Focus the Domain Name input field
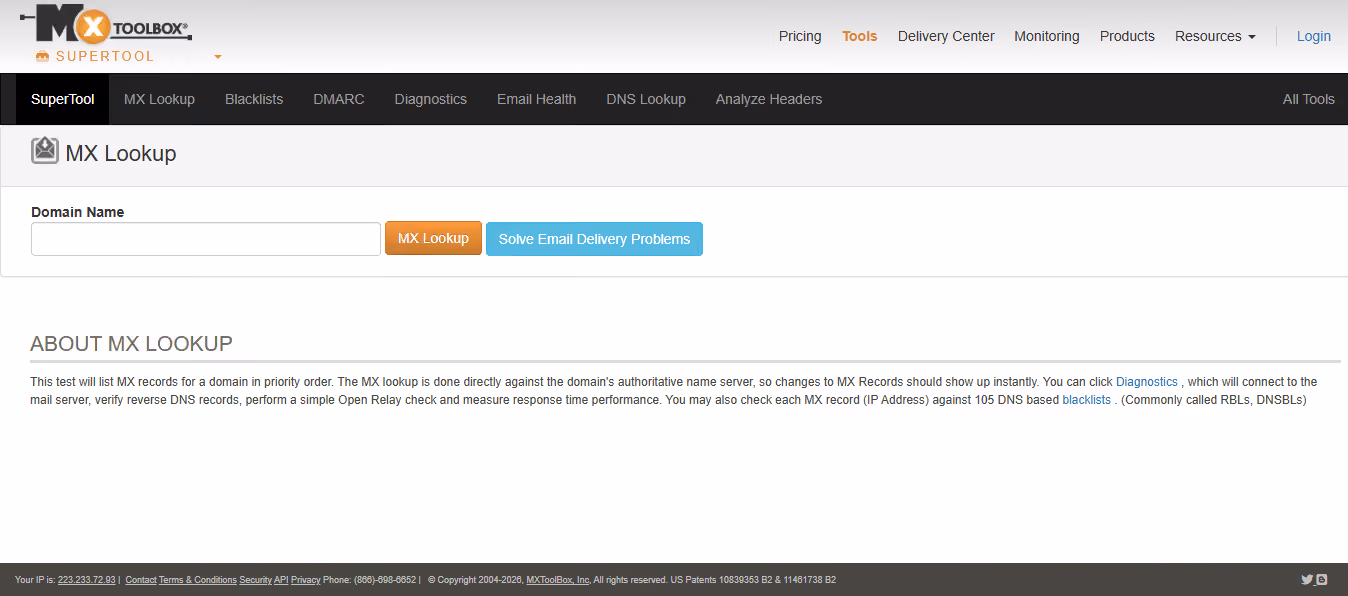The image size is (1348, 596). (206, 239)
